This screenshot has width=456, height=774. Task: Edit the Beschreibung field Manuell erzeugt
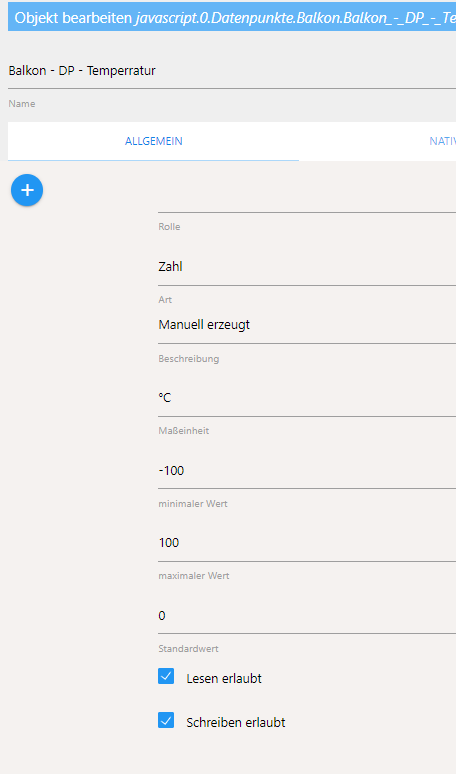[307, 325]
